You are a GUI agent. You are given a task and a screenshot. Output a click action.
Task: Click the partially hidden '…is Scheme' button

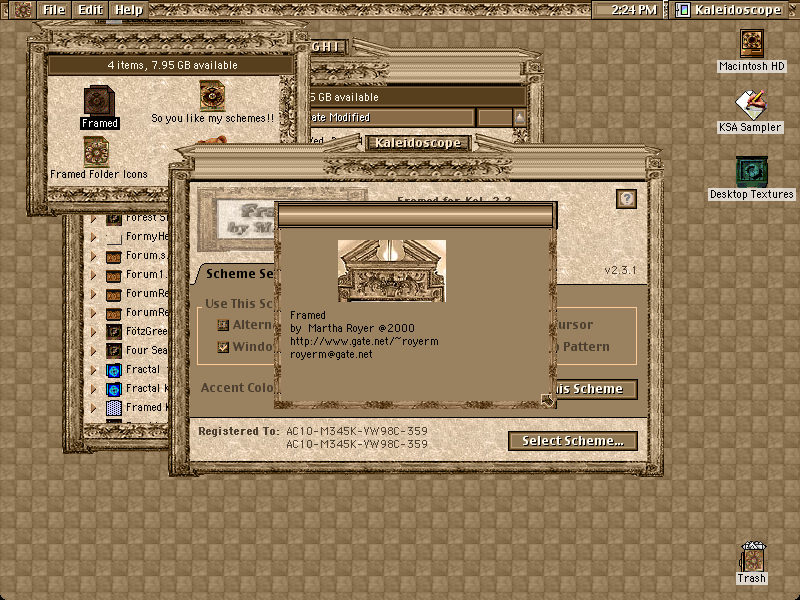coord(596,389)
